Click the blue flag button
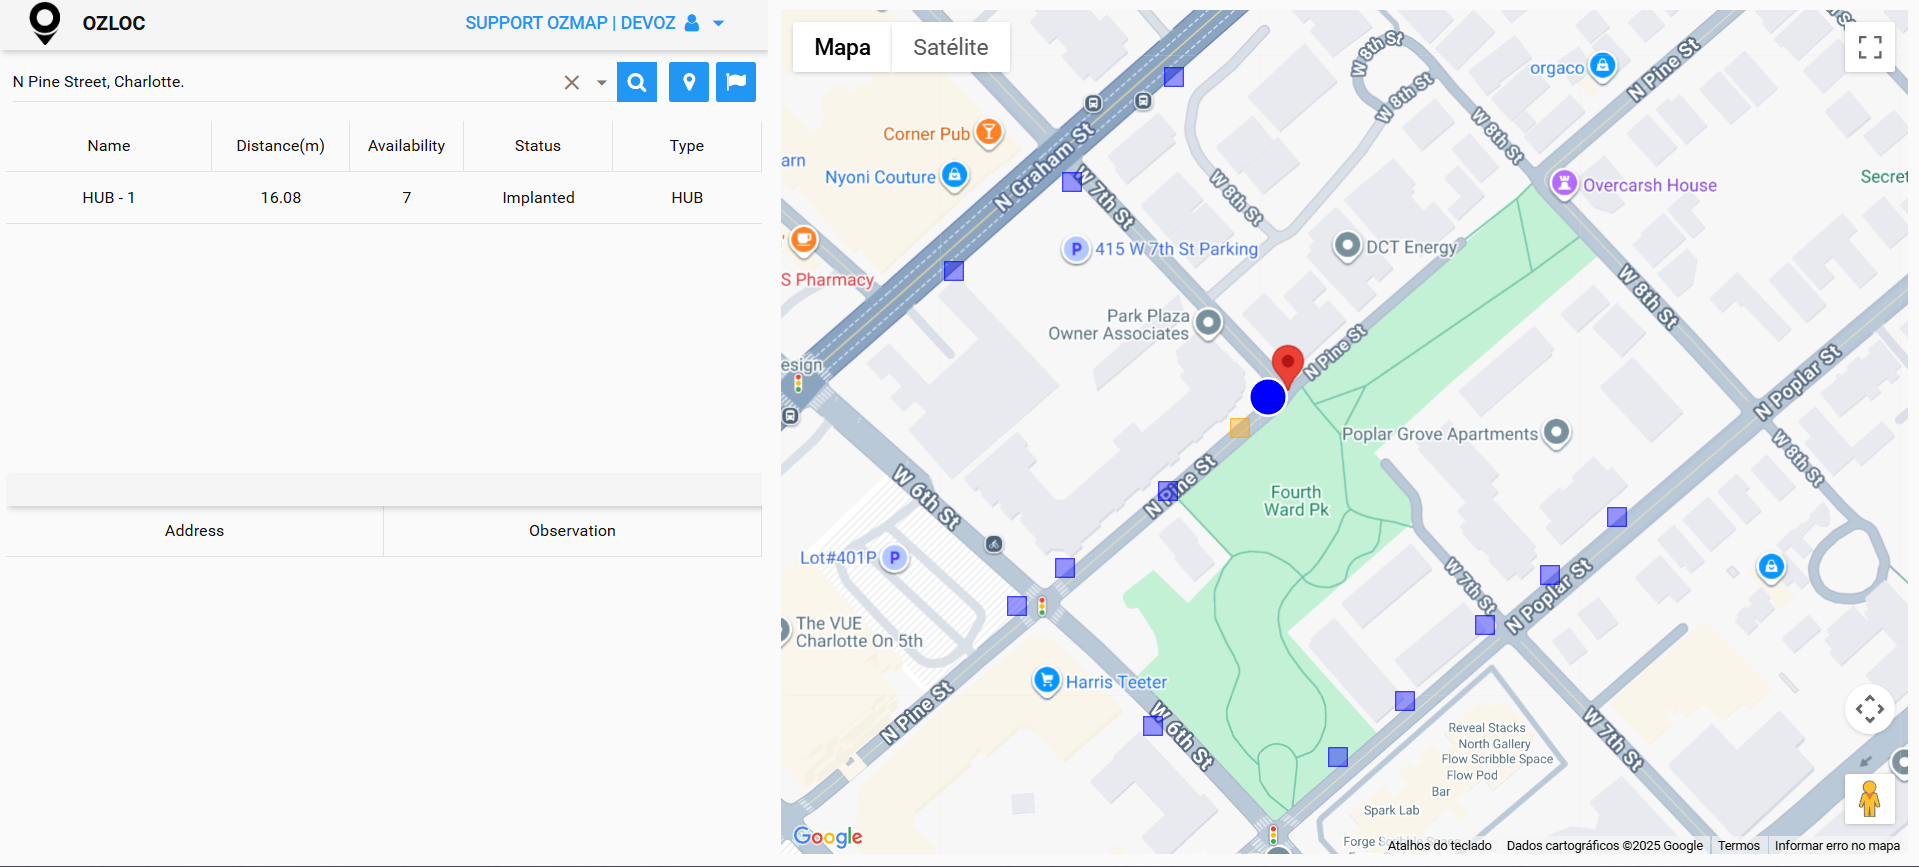The height and width of the screenshot is (867, 1919). tap(736, 82)
